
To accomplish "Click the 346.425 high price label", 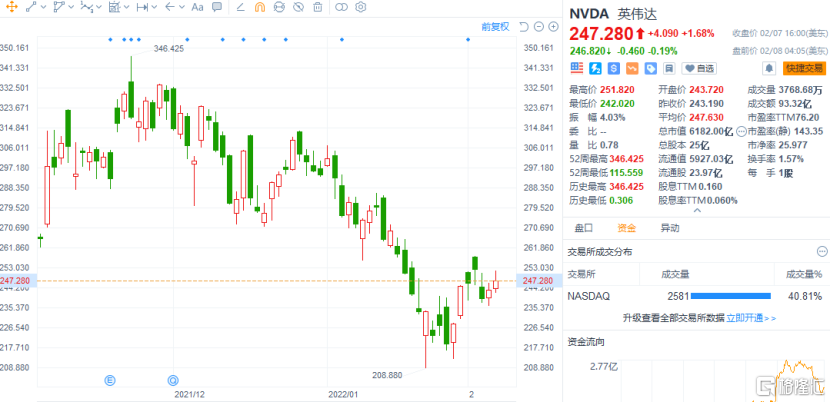I will pyautogui.click(x=169, y=48).
